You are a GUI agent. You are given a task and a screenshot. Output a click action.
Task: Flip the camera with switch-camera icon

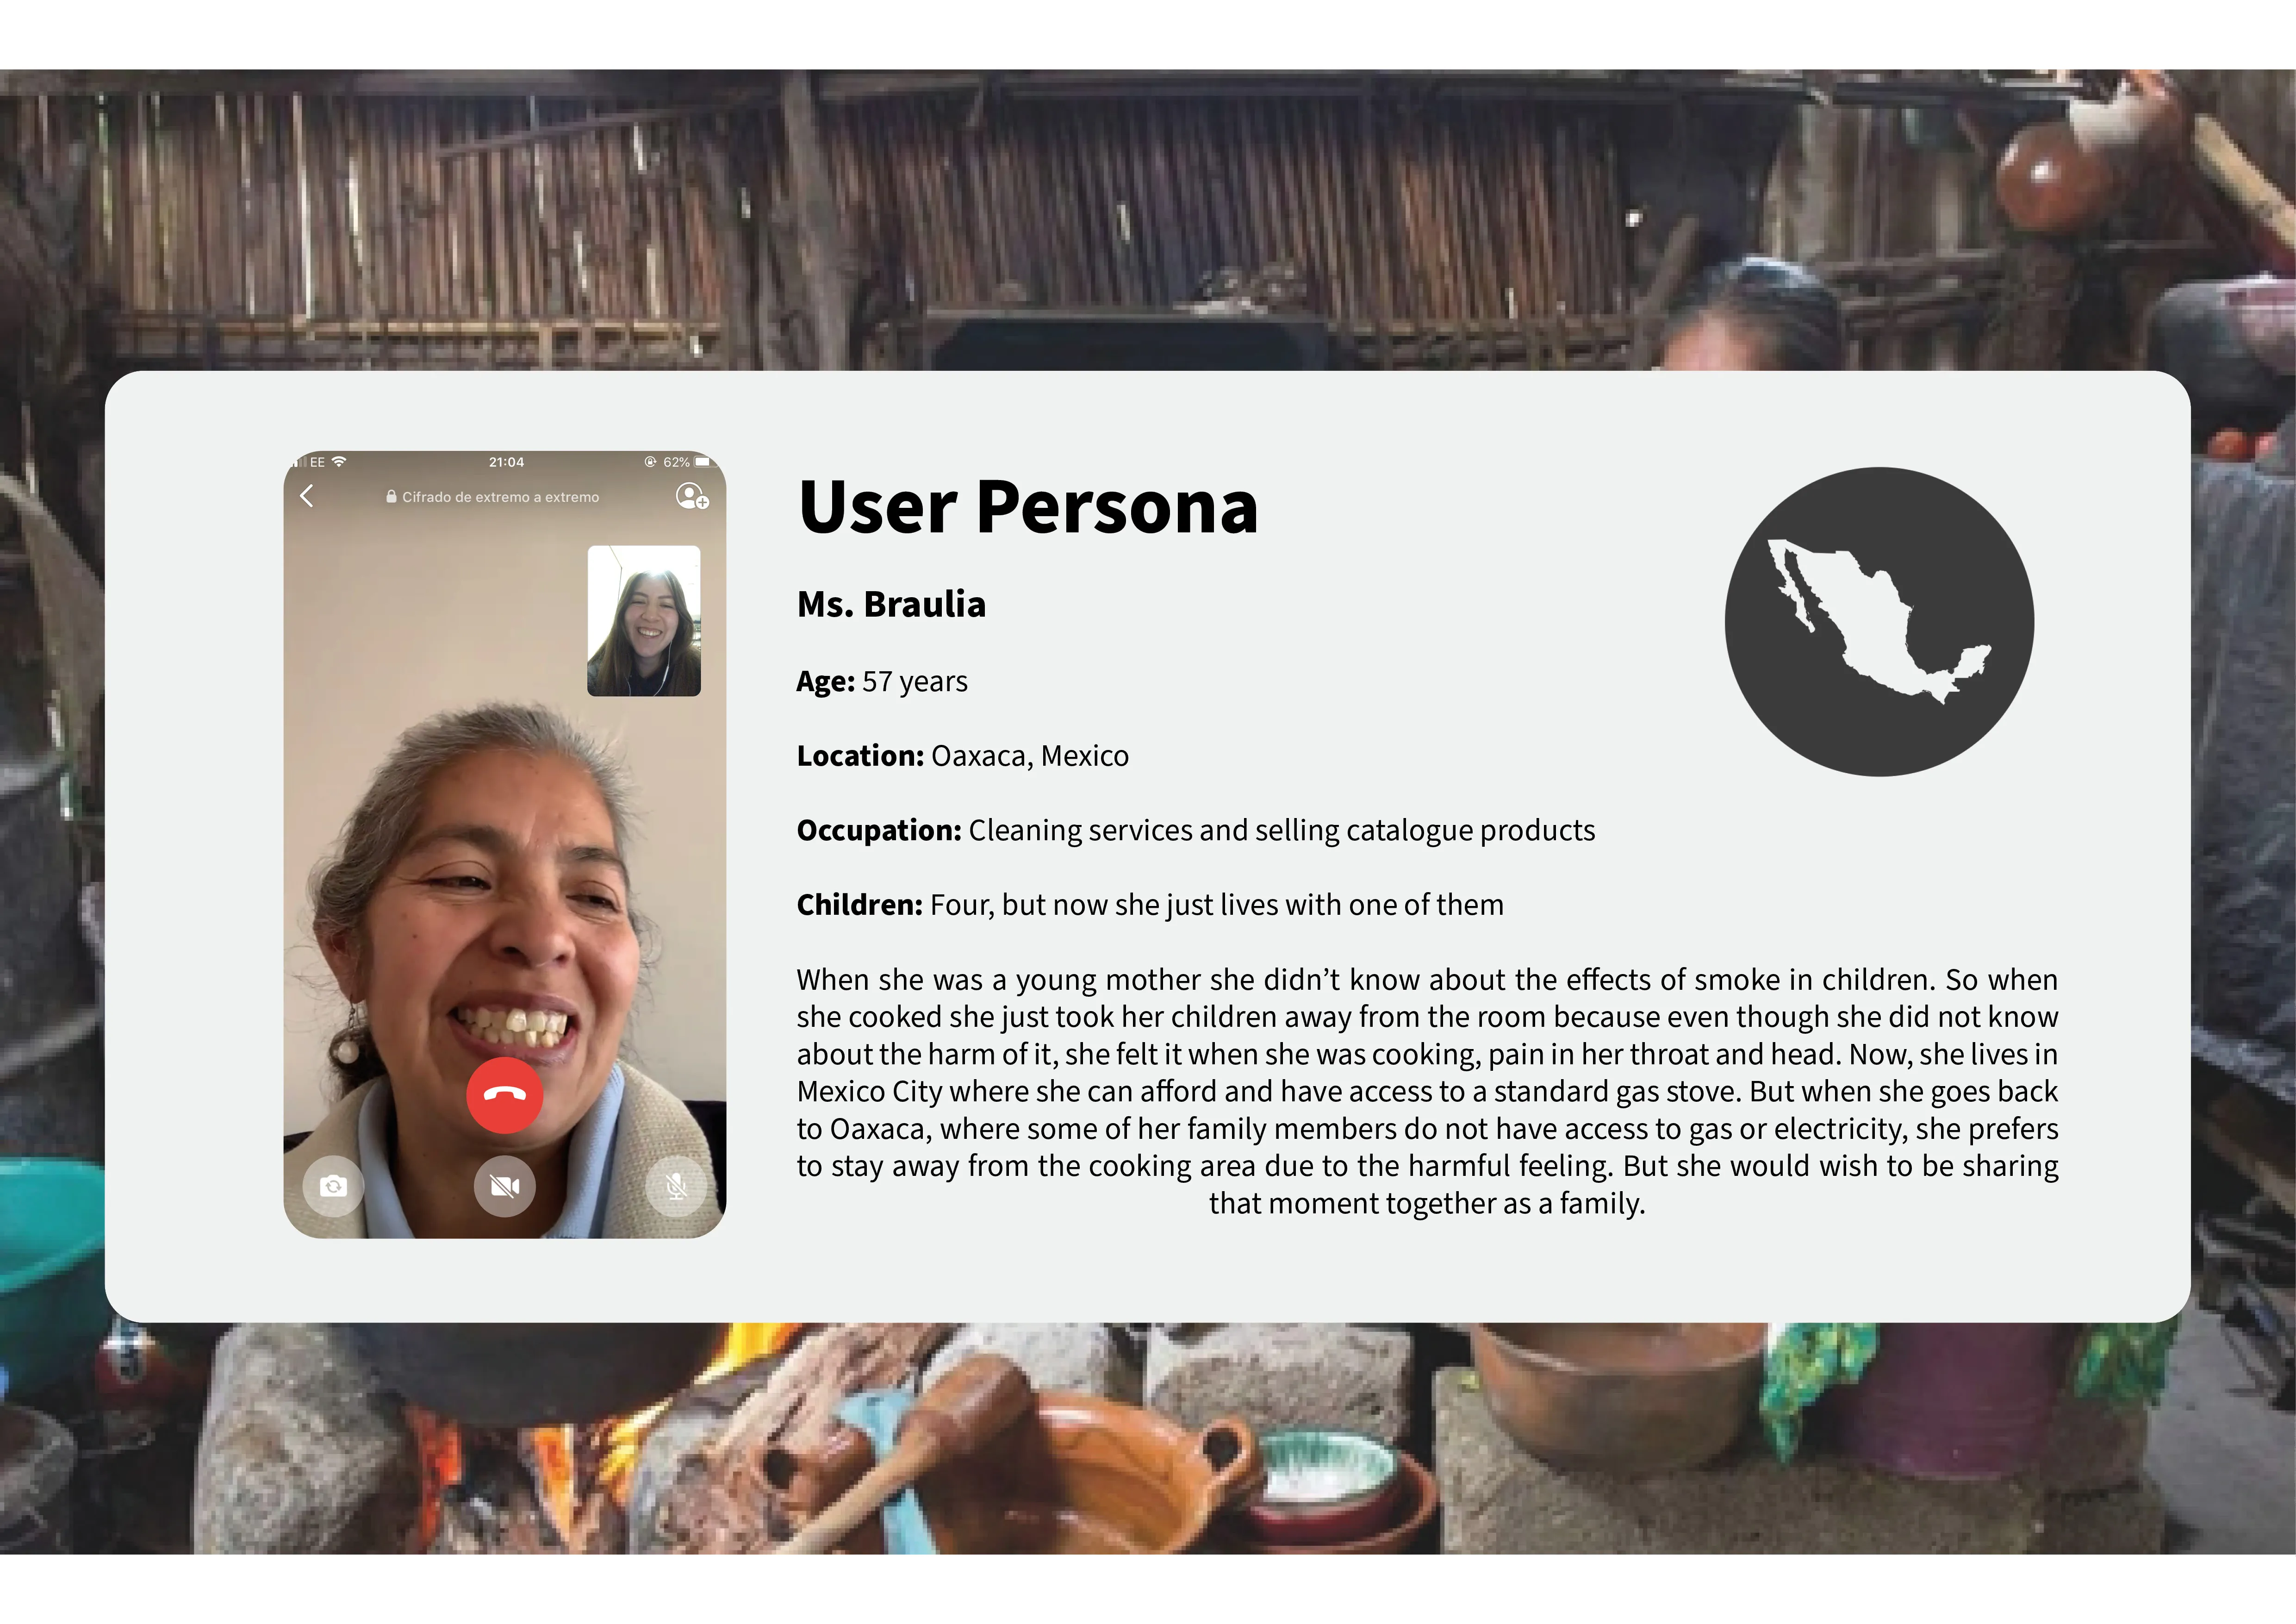333,1186
